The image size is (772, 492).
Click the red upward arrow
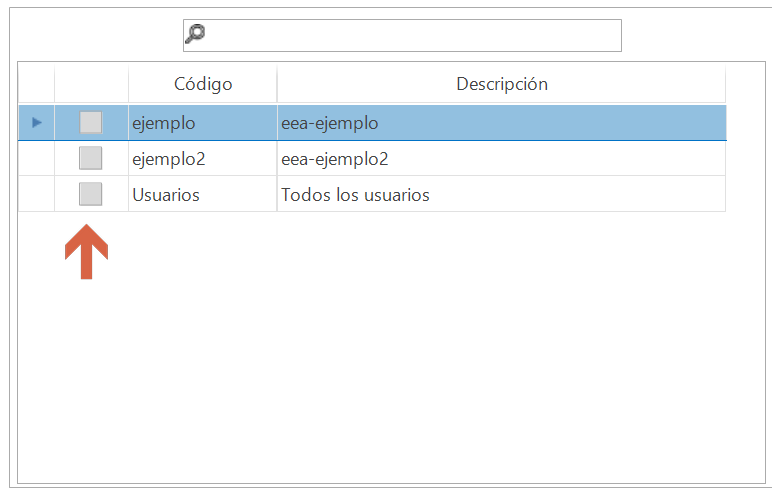click(x=86, y=252)
